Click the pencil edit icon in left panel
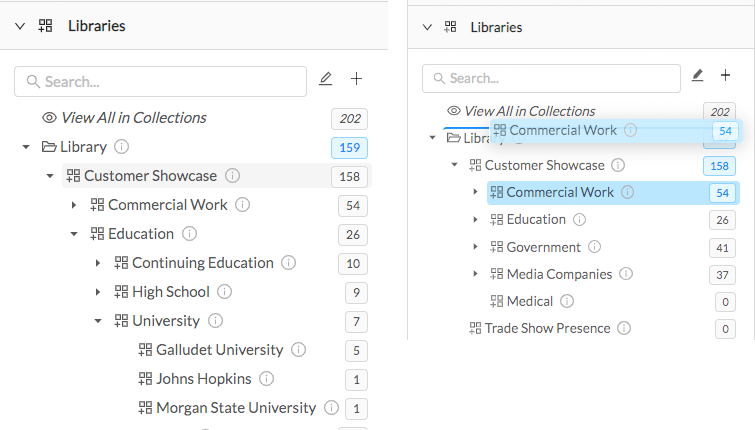This screenshot has height=430, width=755. pyautogui.click(x=325, y=79)
